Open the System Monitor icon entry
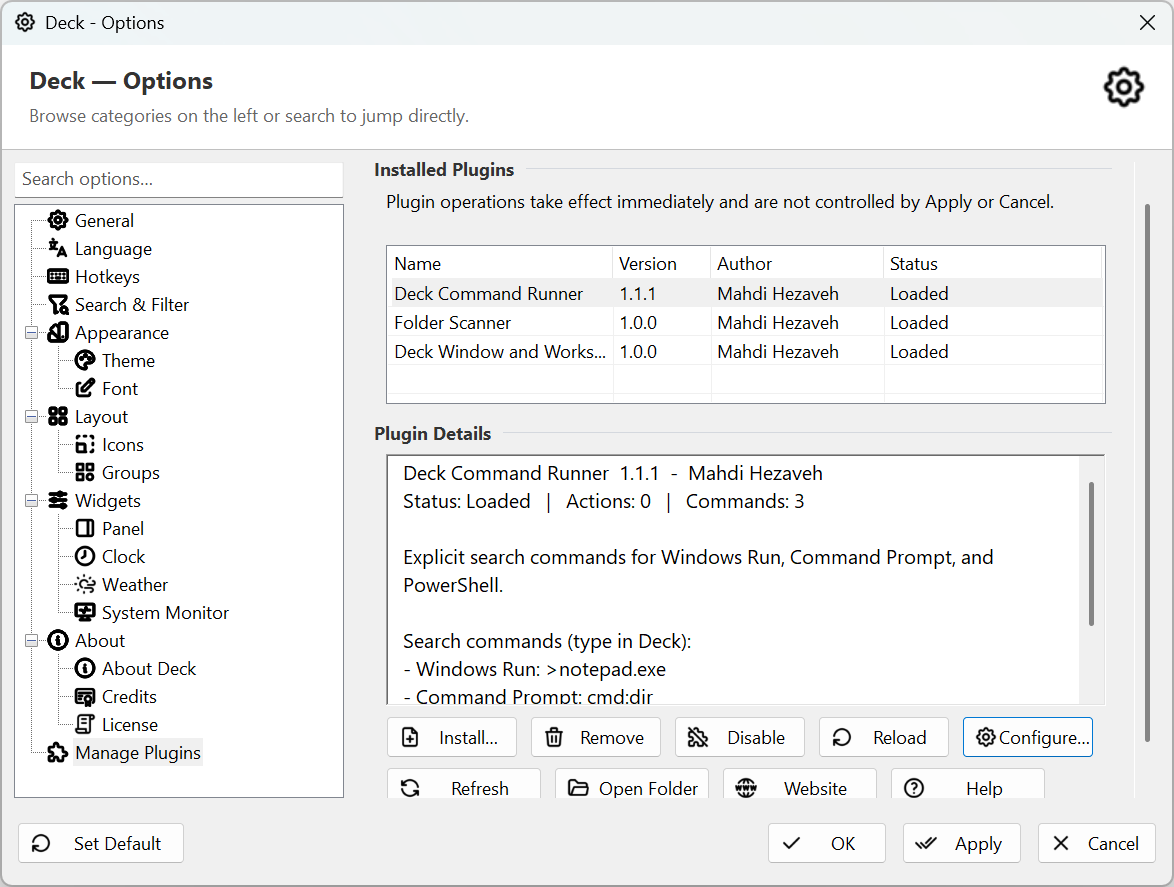 [x=85, y=612]
